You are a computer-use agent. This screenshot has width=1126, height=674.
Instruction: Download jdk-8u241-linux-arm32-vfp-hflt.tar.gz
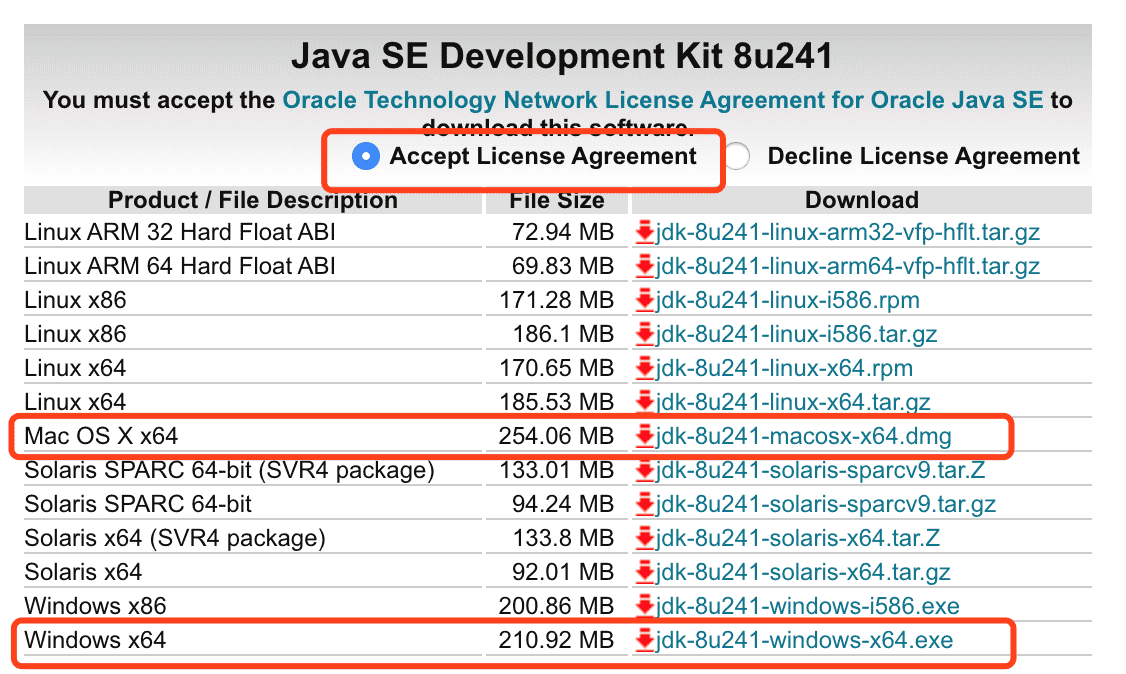click(847, 232)
